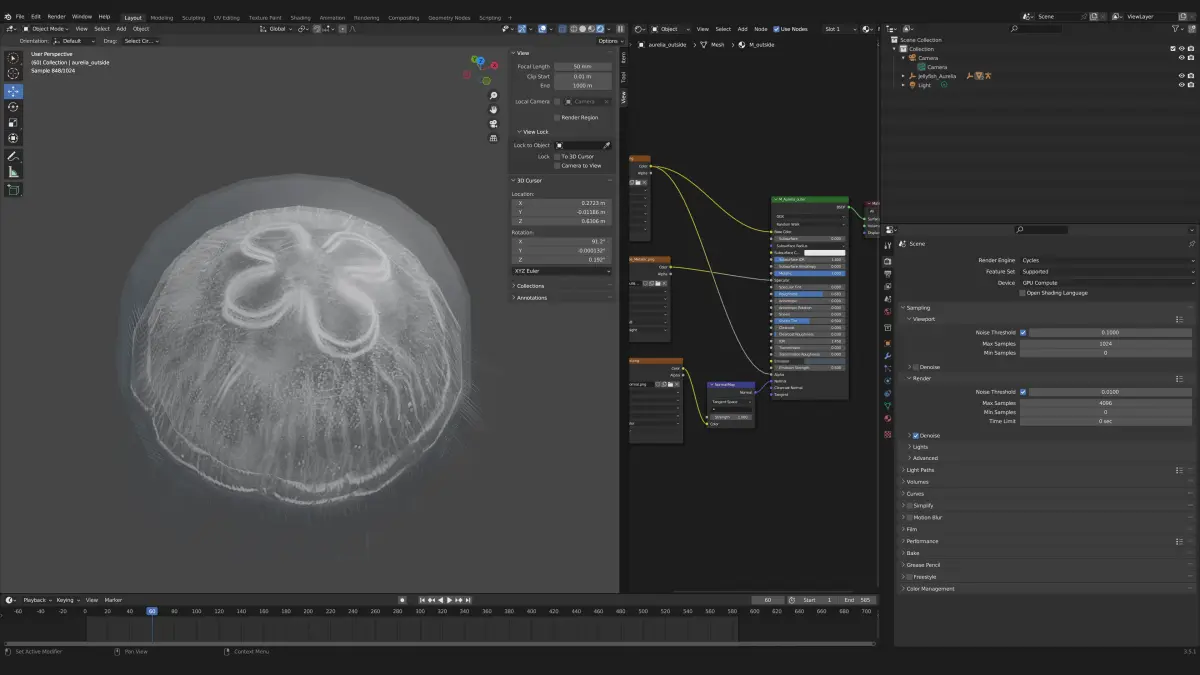Image resolution: width=1200 pixels, height=675 pixels.
Task: Open the Slot 1 material slot dropdown
Action: click(x=840, y=29)
